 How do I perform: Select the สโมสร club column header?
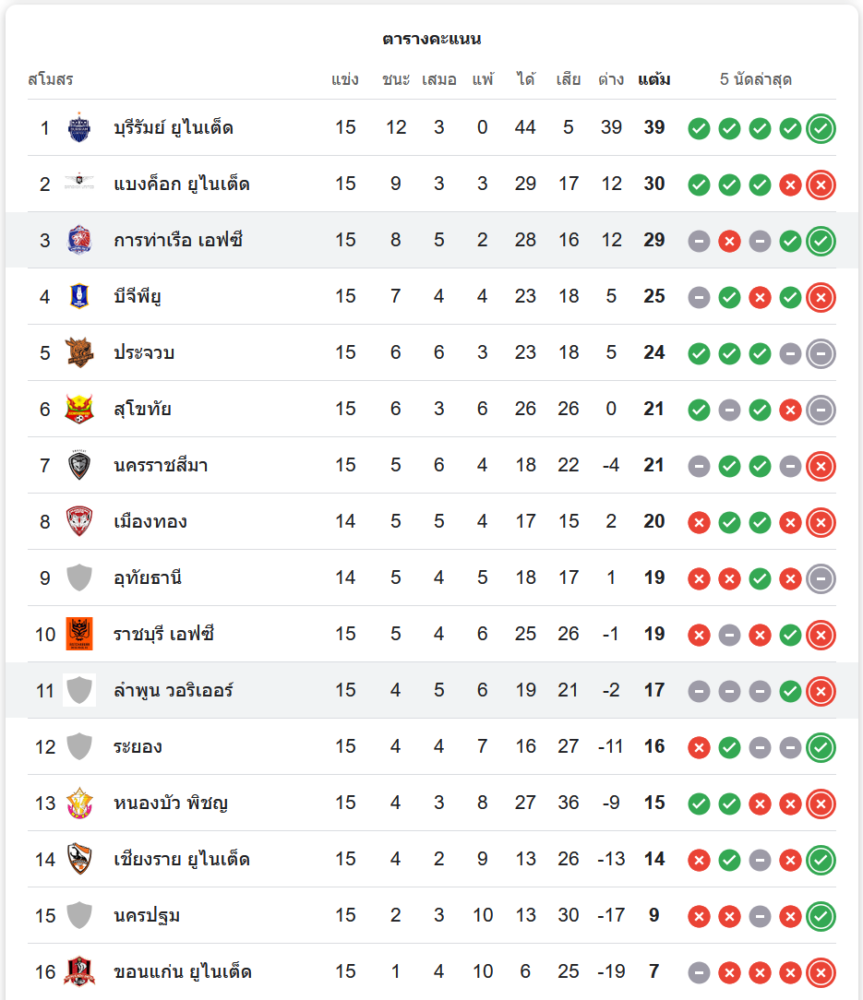point(50,79)
